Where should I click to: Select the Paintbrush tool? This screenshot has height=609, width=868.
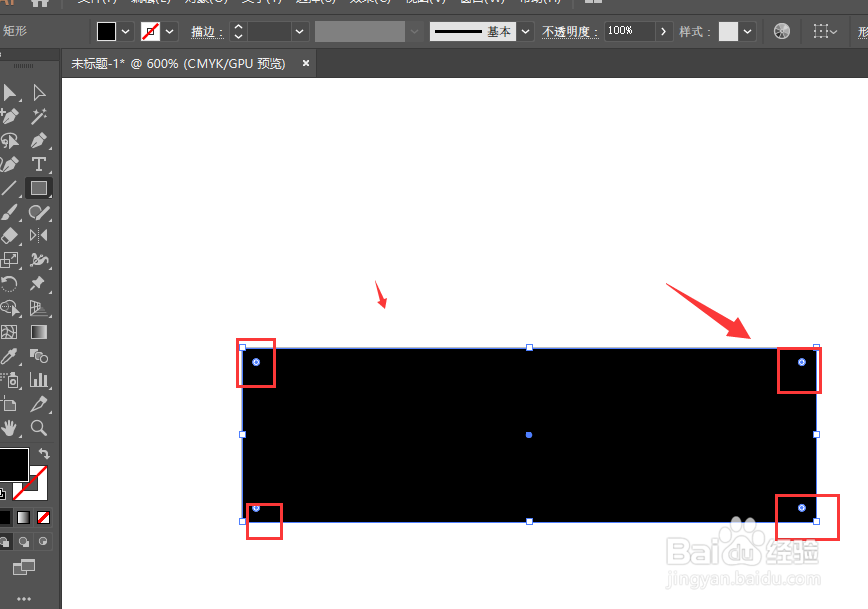tap(9, 213)
